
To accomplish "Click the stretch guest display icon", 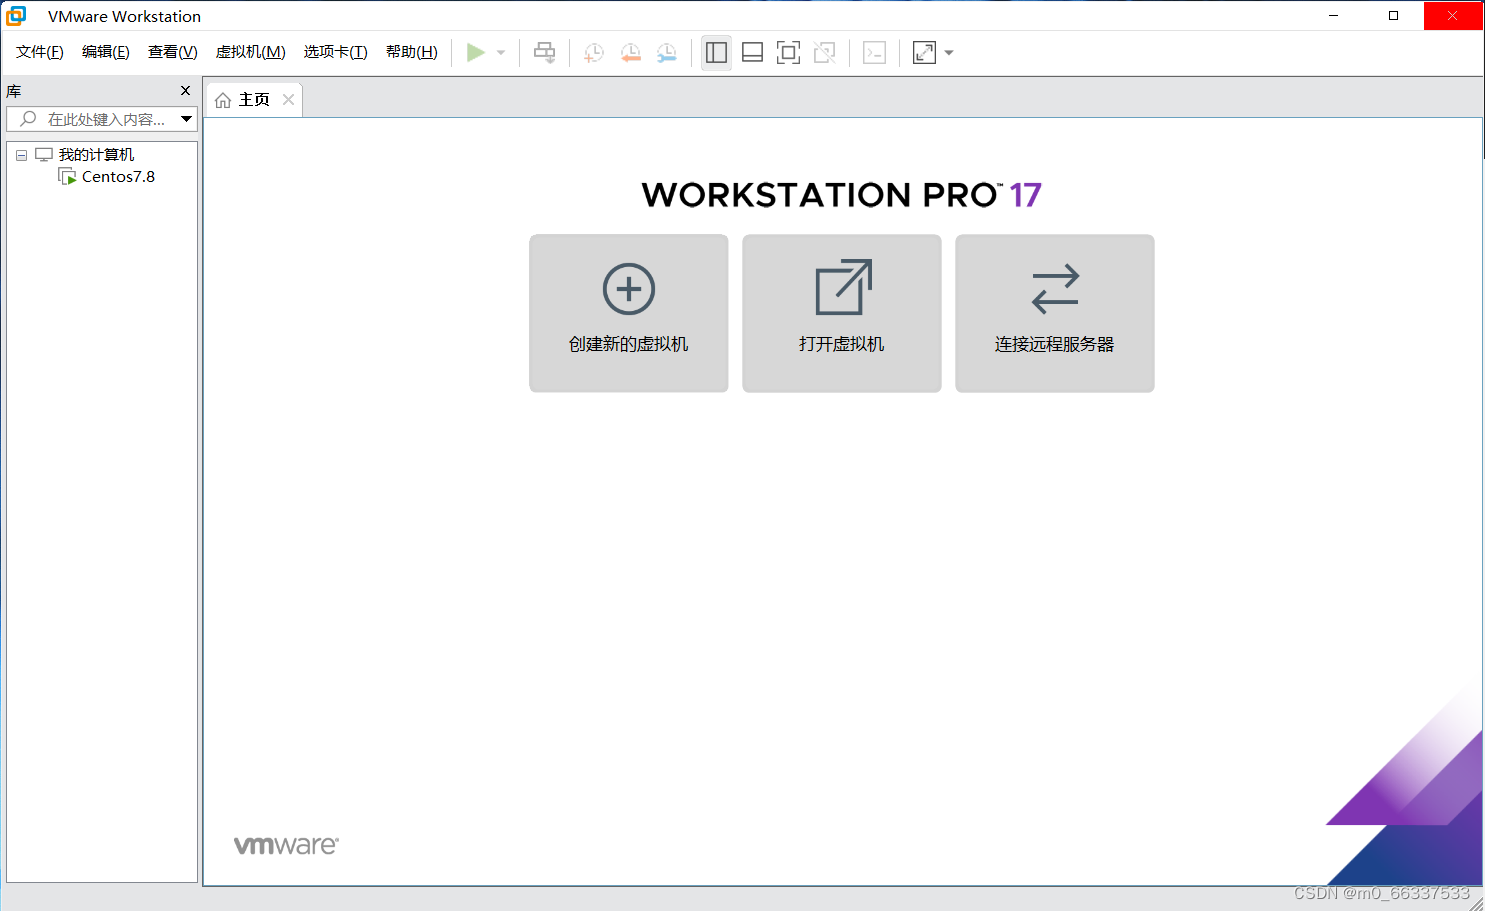I will [x=925, y=53].
